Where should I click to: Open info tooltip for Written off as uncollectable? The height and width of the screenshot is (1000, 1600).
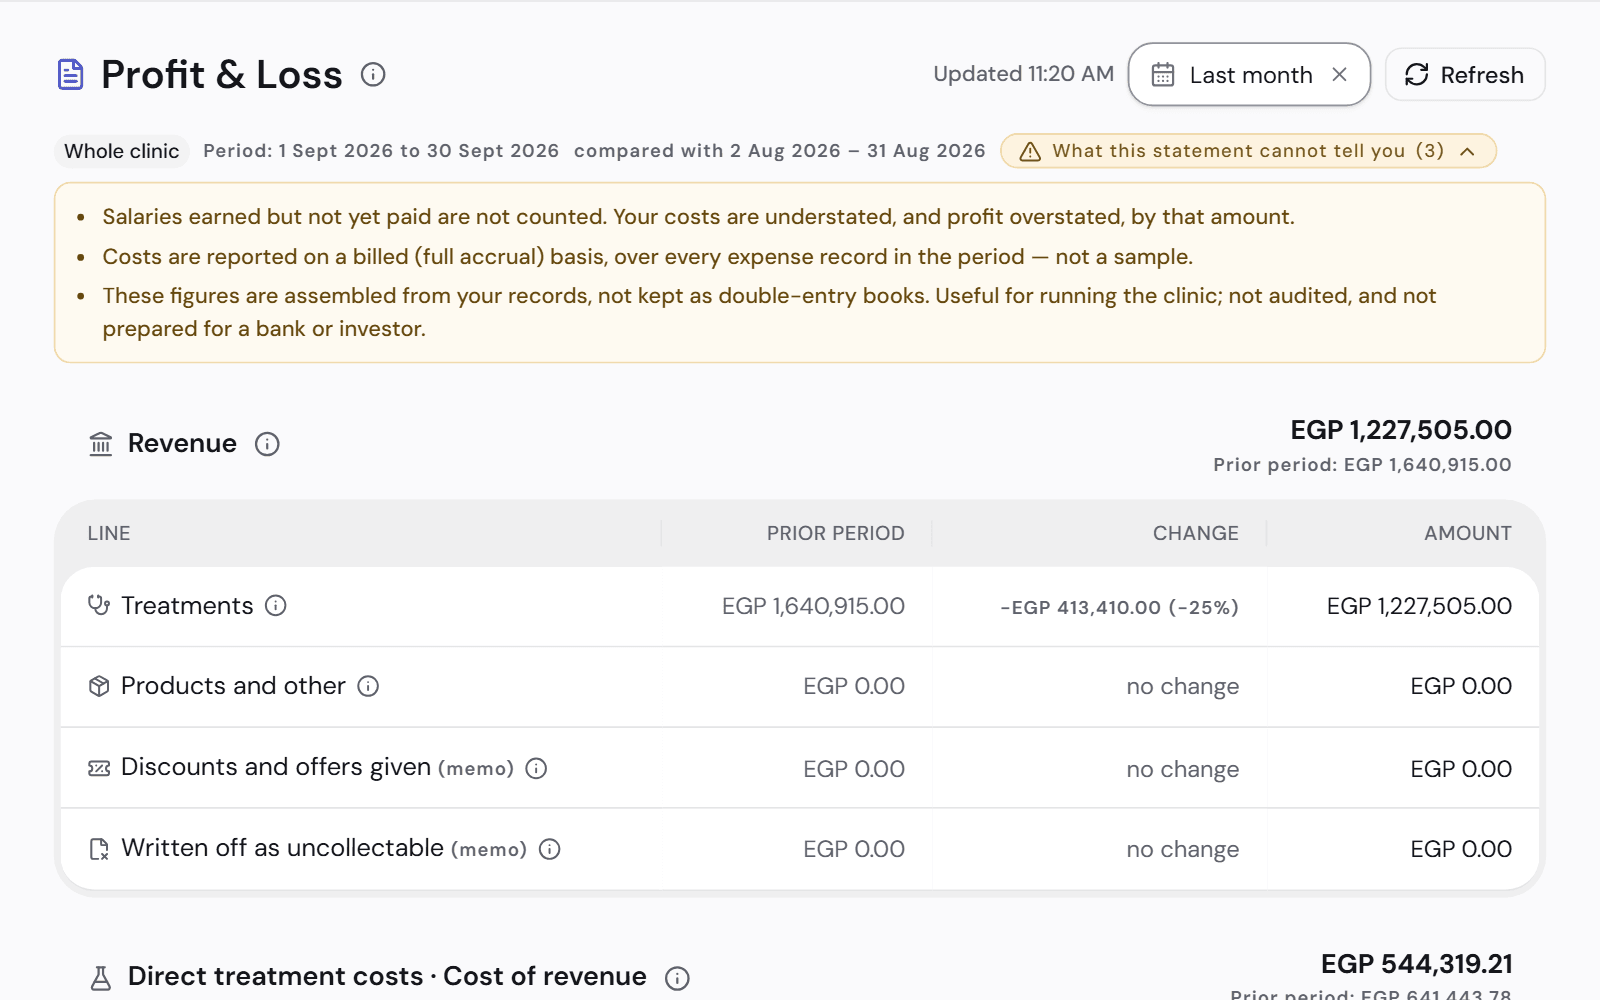[x=549, y=849]
